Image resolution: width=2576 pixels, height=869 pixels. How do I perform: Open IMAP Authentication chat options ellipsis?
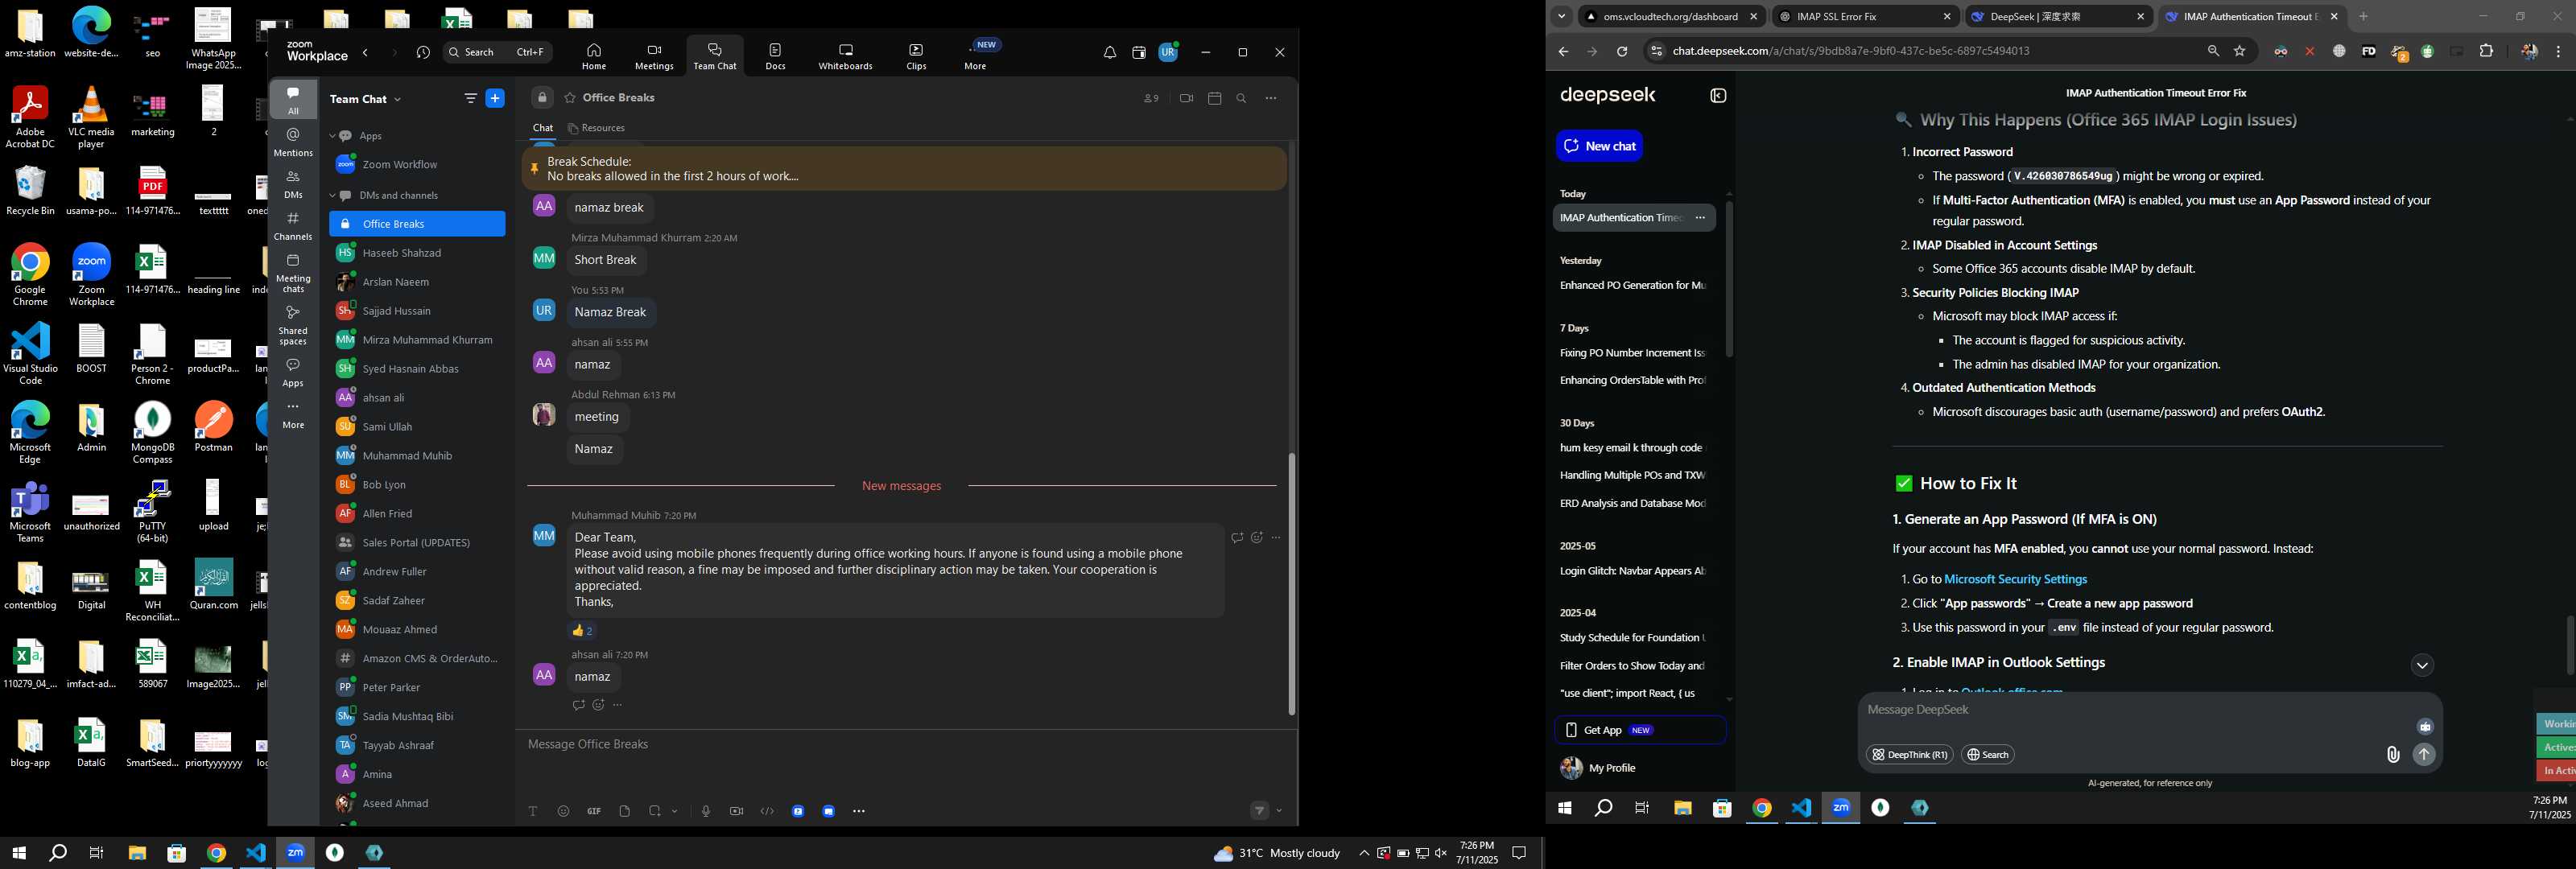pyautogui.click(x=1699, y=218)
